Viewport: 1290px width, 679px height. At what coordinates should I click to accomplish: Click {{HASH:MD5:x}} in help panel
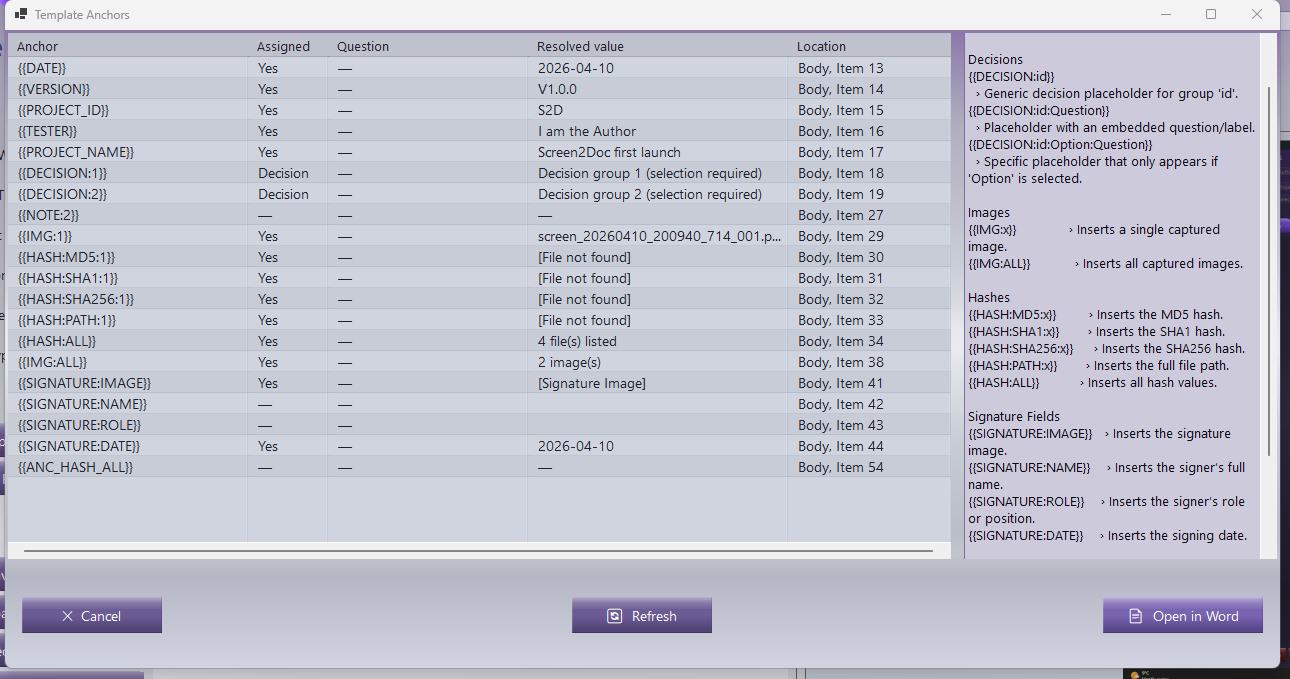pyautogui.click(x=1012, y=315)
